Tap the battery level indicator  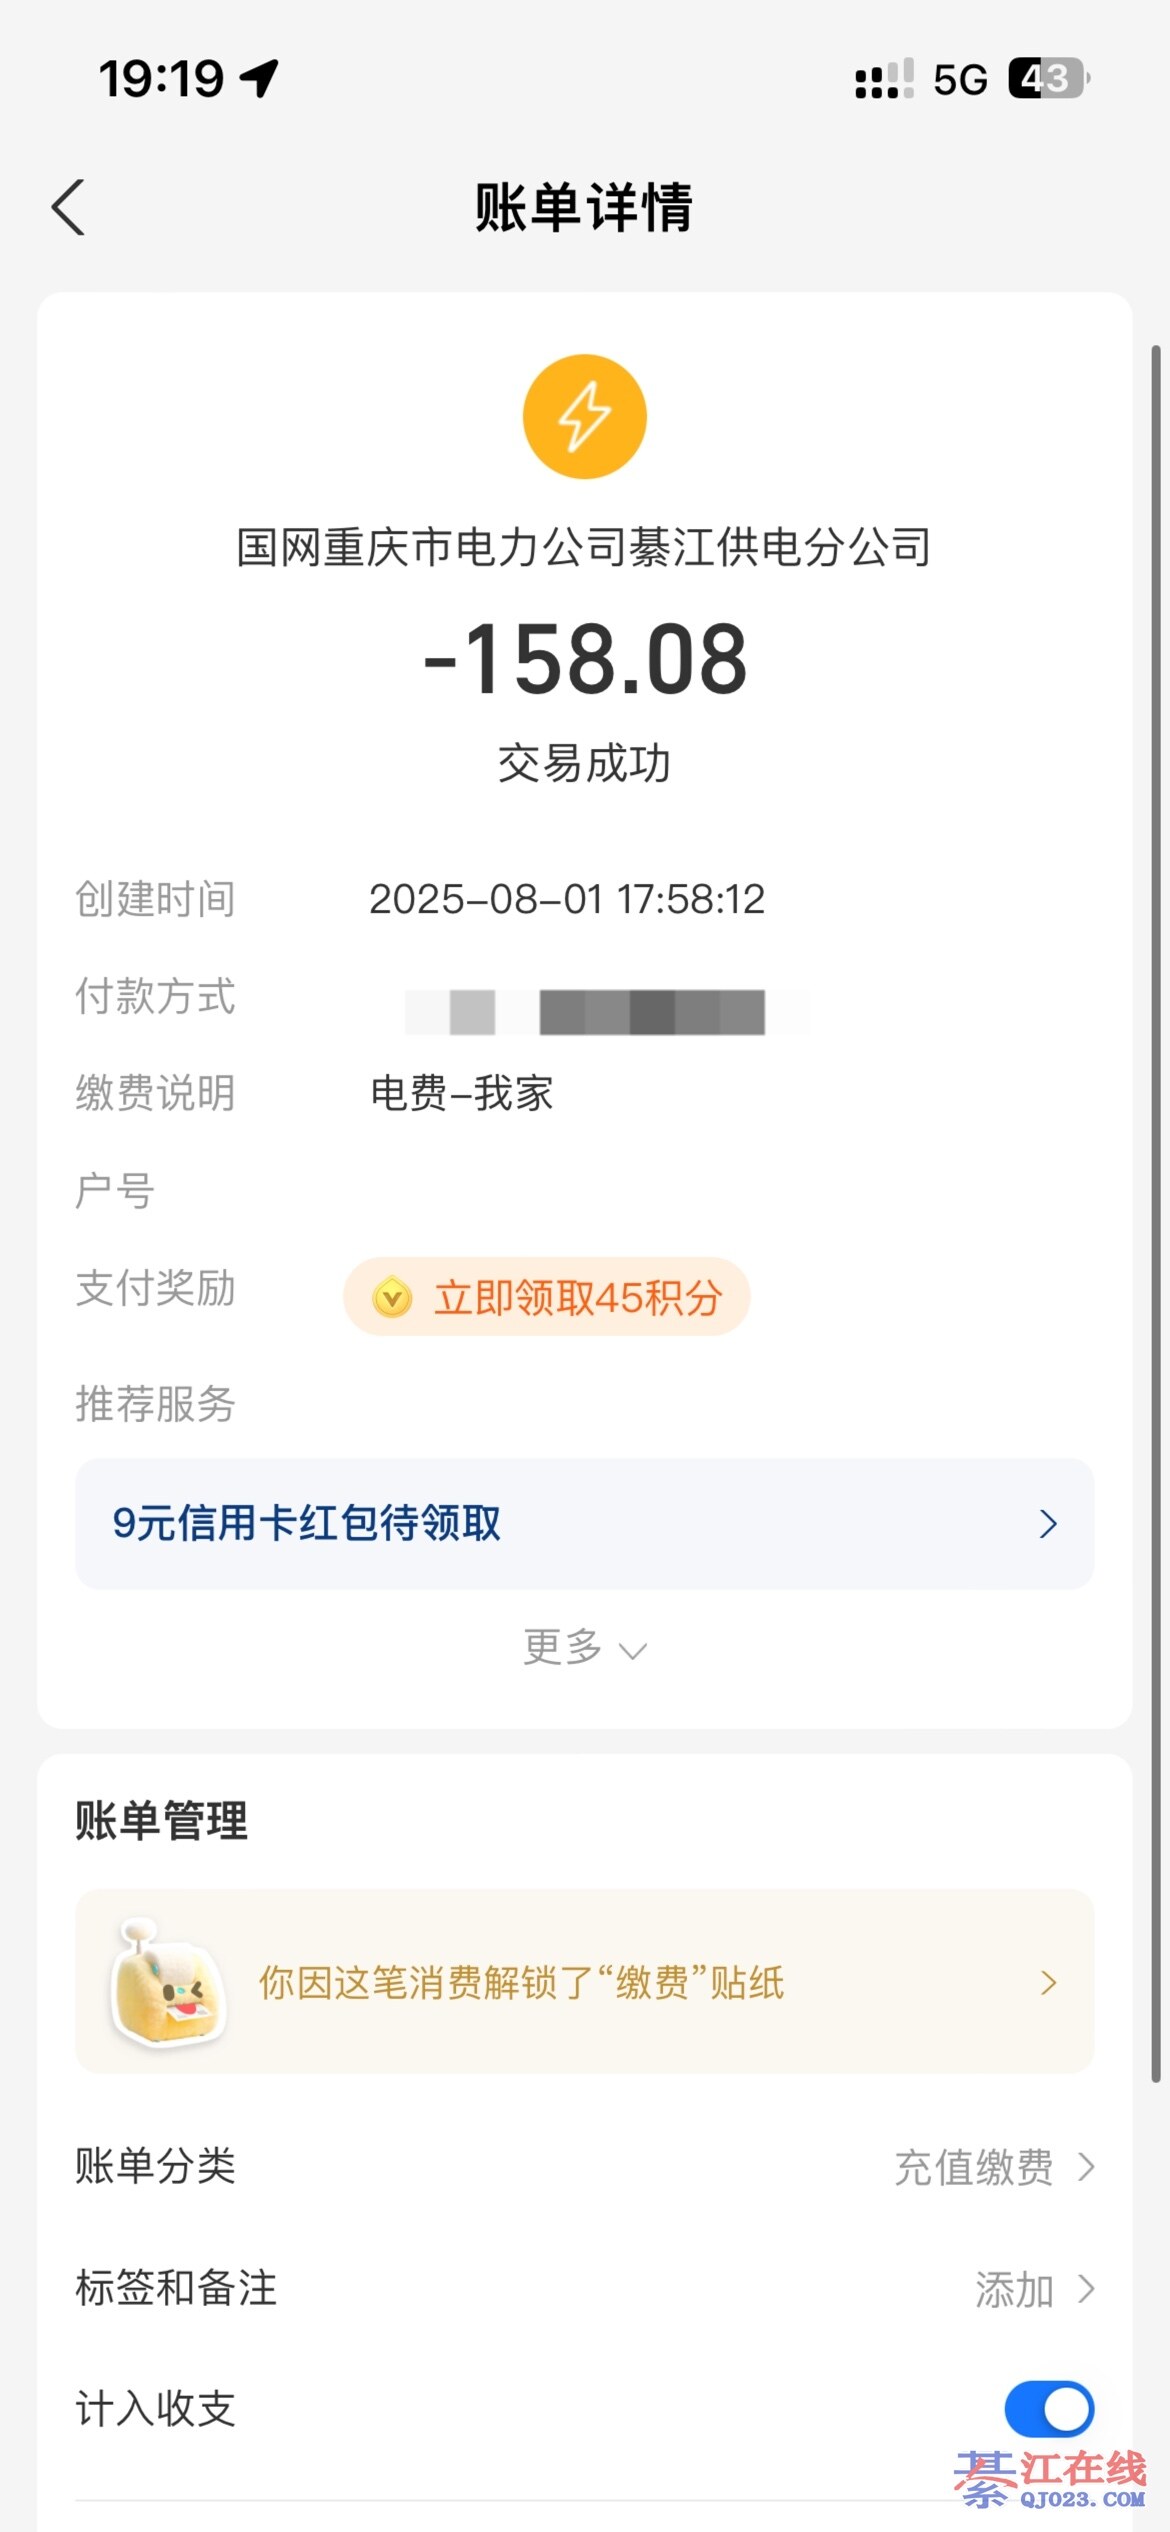click(x=1048, y=79)
